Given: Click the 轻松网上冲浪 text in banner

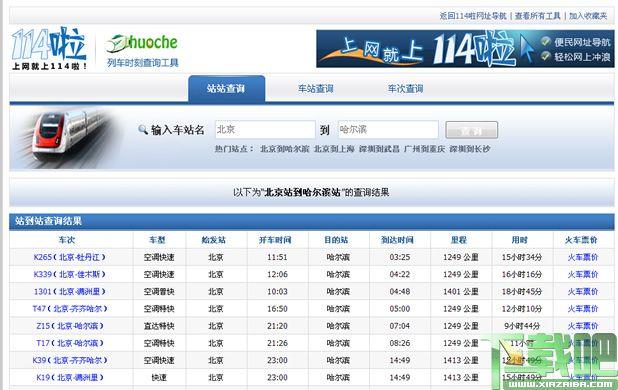Looking at the screenshot, I should [x=582, y=57].
